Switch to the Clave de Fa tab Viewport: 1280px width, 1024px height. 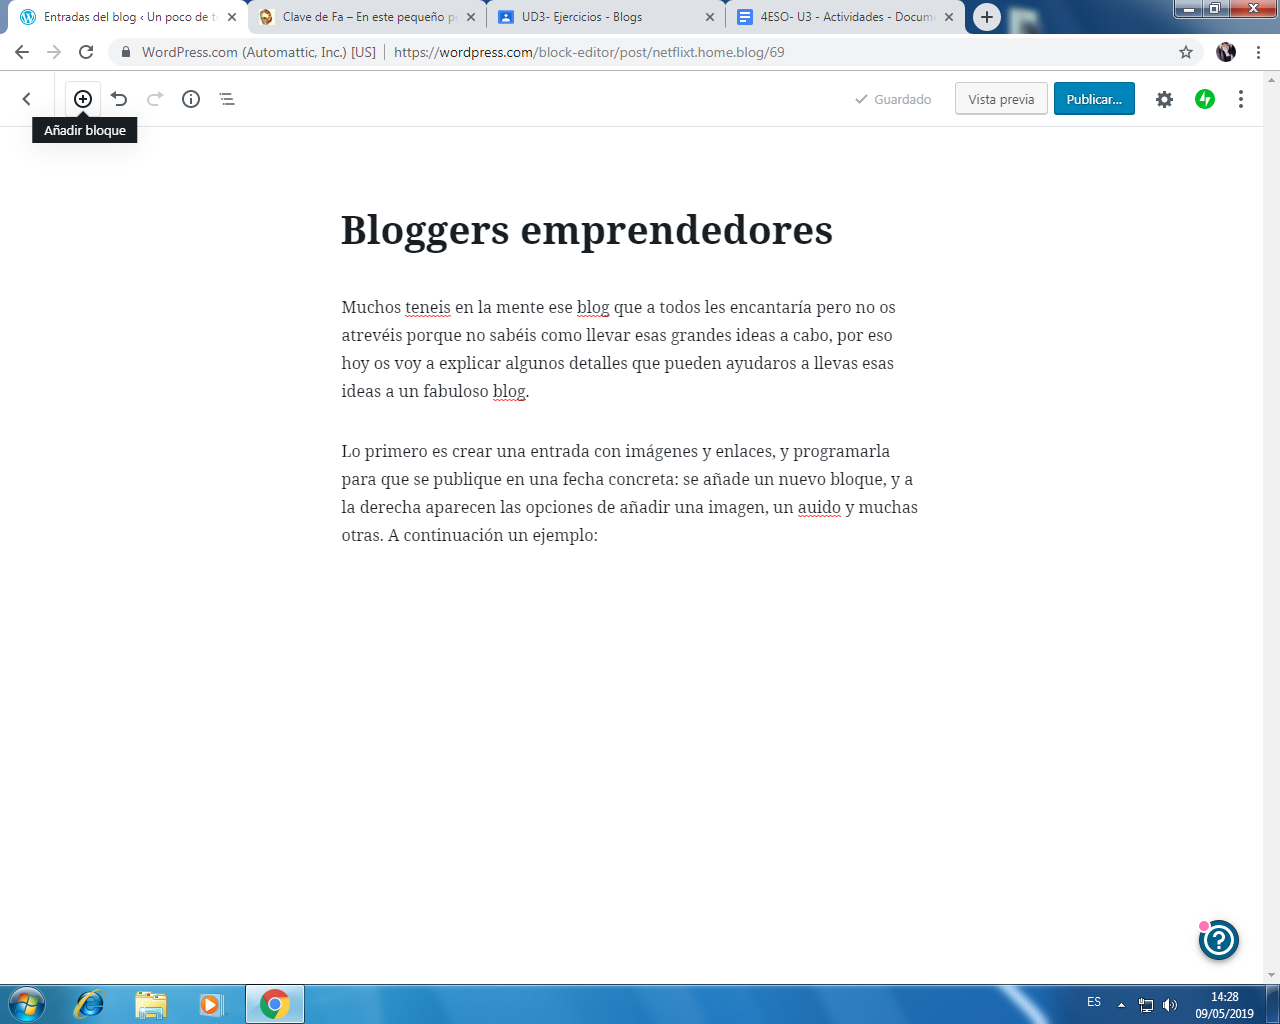(x=365, y=17)
